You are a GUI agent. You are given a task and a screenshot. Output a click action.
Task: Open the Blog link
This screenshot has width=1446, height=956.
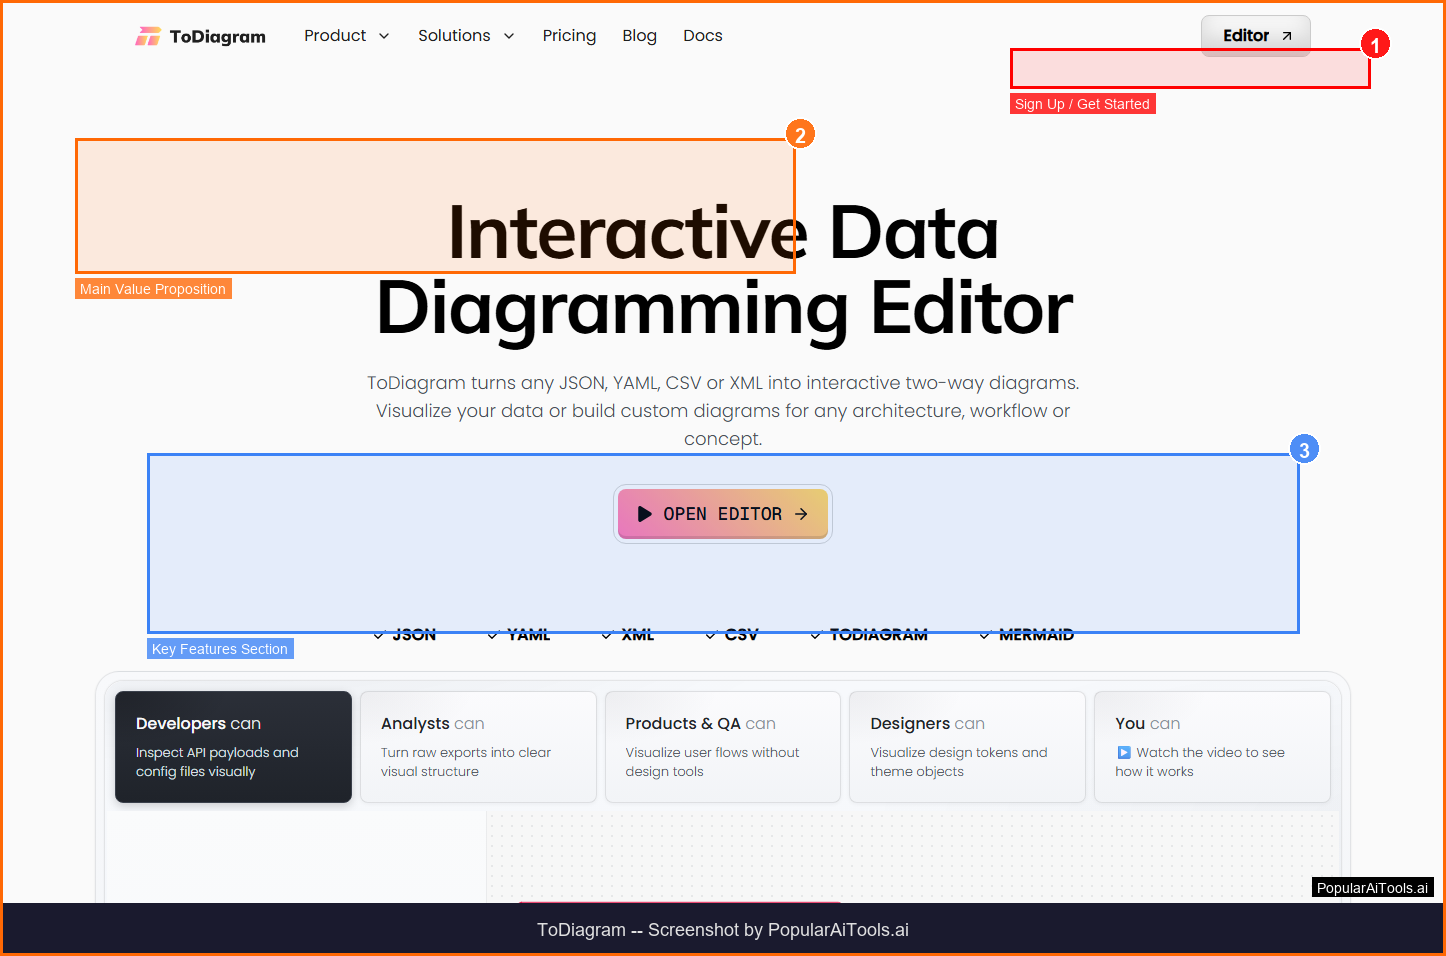(639, 36)
